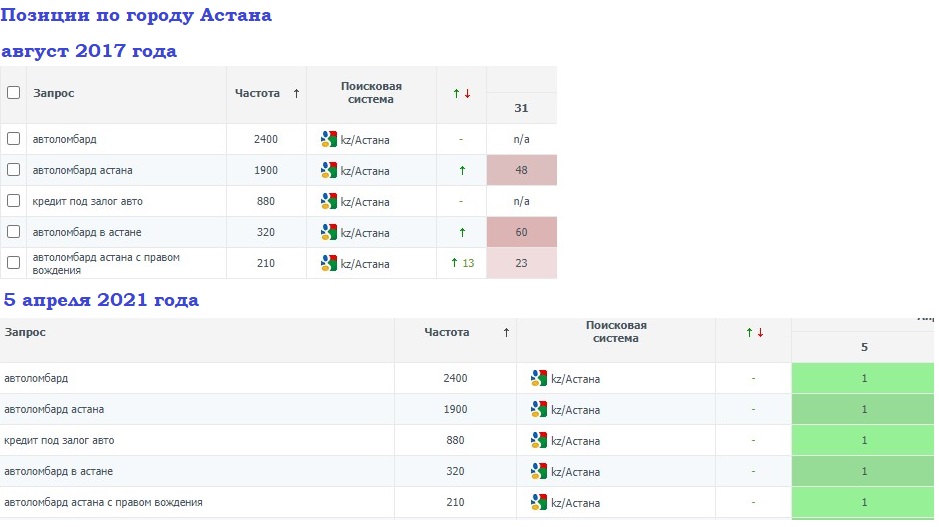Click search engine icon for автоломбард в астане, 2021

539,471
